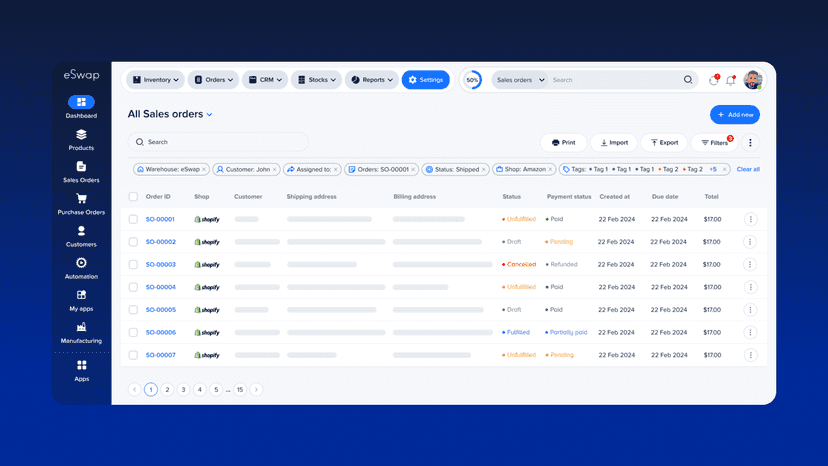
Task: Click the eSwap logo
Action: click(x=81, y=75)
